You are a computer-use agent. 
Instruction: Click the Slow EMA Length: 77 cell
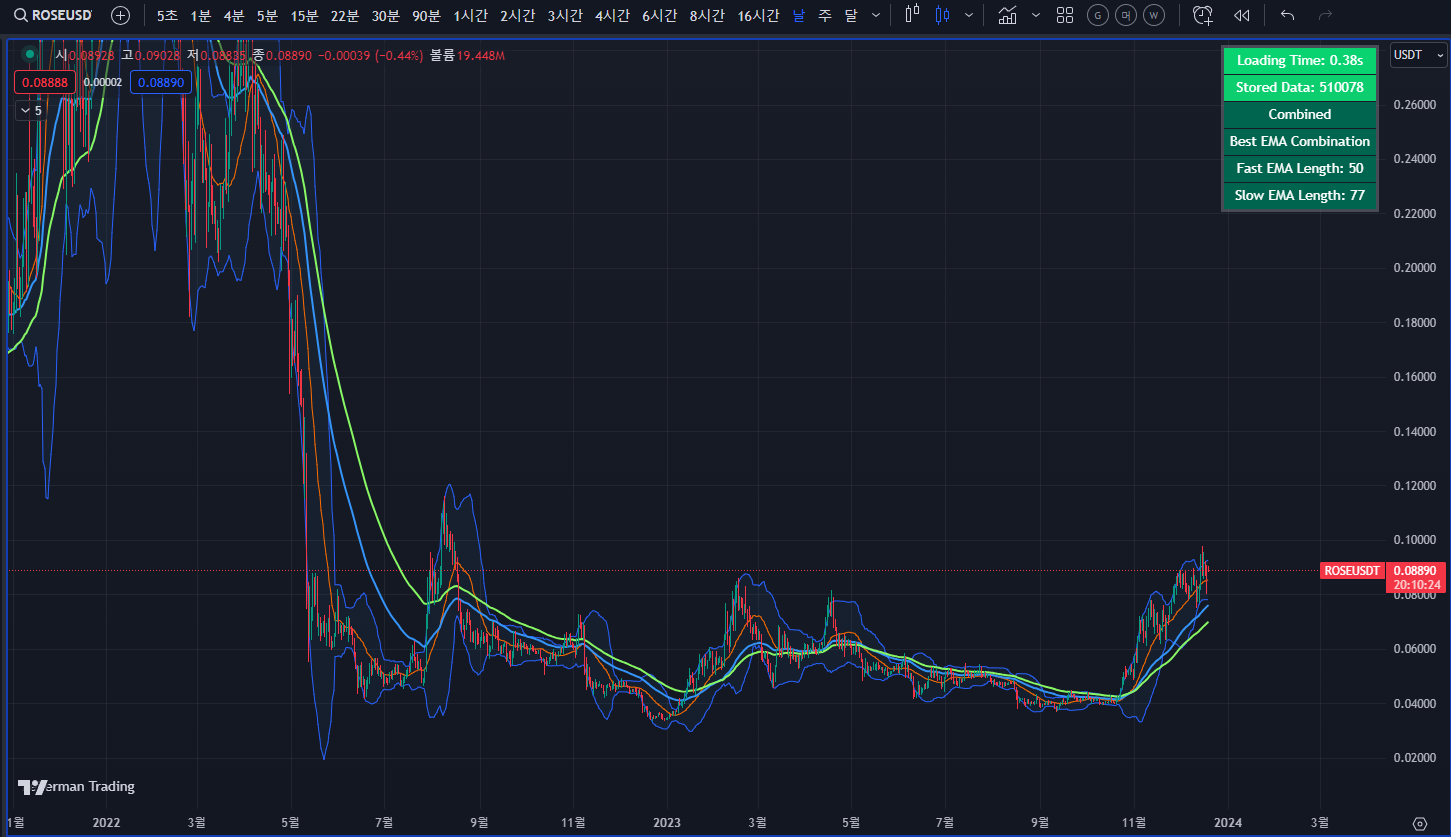(1300, 196)
